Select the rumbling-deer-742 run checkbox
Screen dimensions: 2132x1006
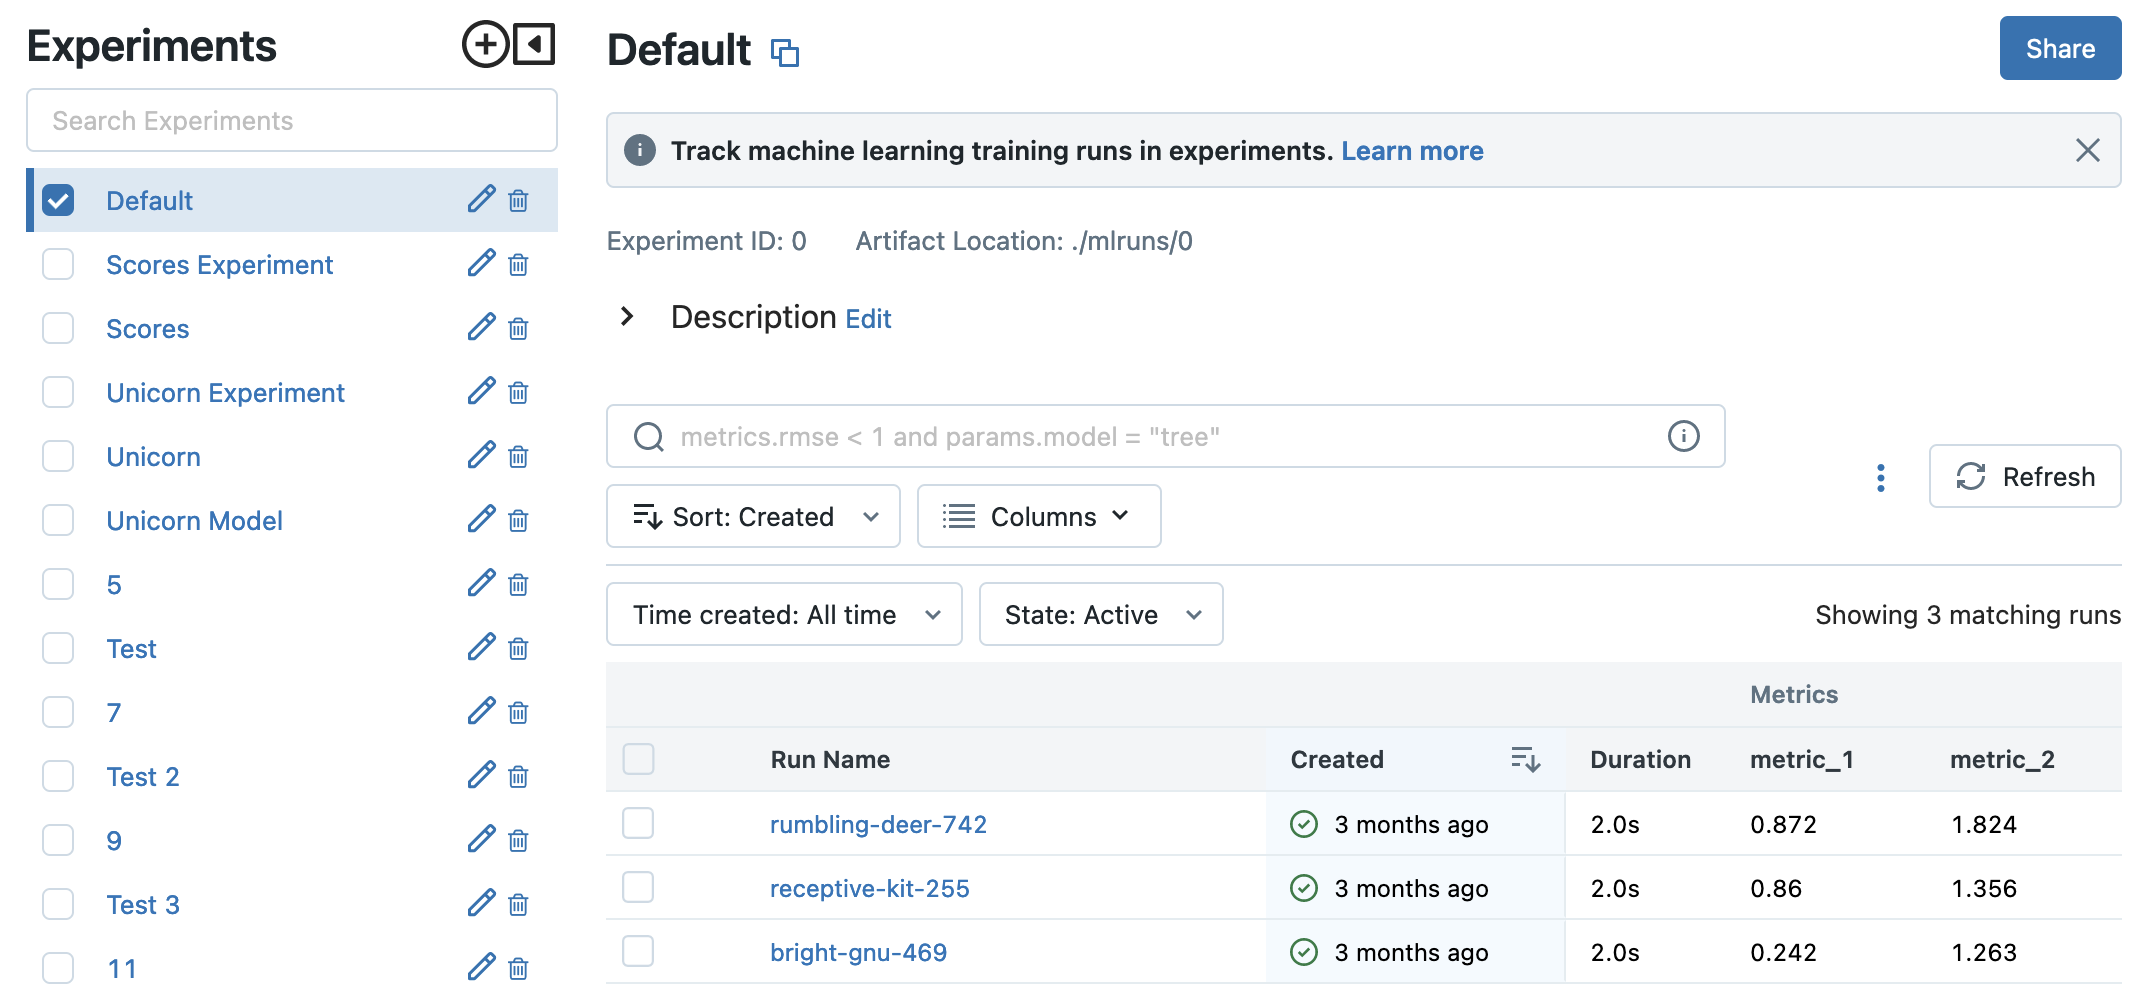point(638,824)
